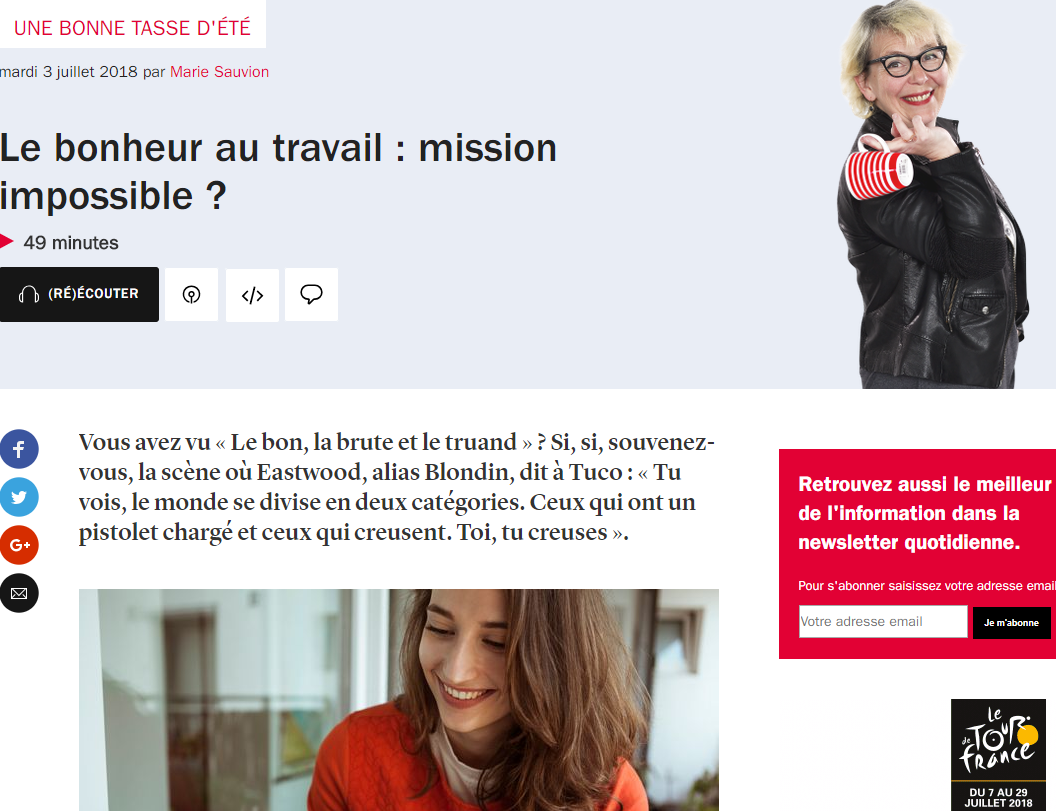Click the article title headline

278,172
